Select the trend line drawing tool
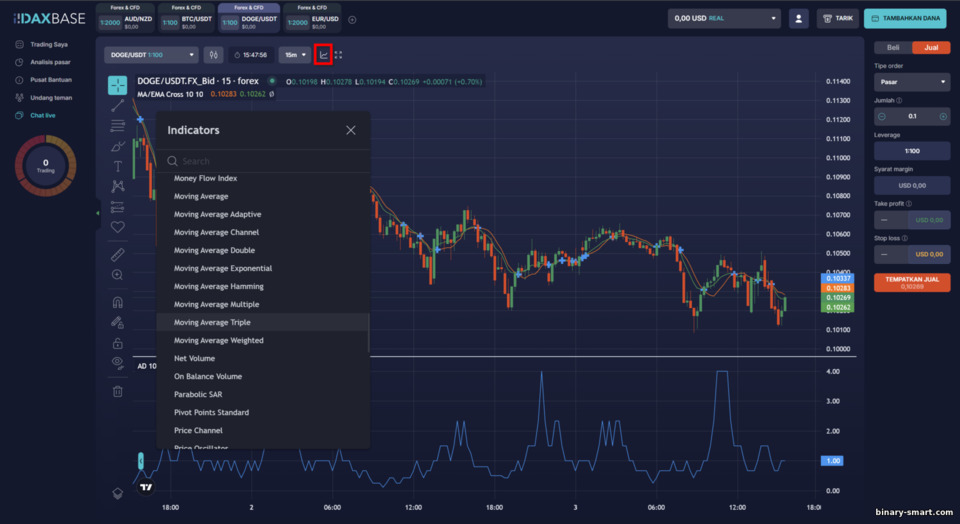Screen dimensions: 960x524 click(x=118, y=105)
